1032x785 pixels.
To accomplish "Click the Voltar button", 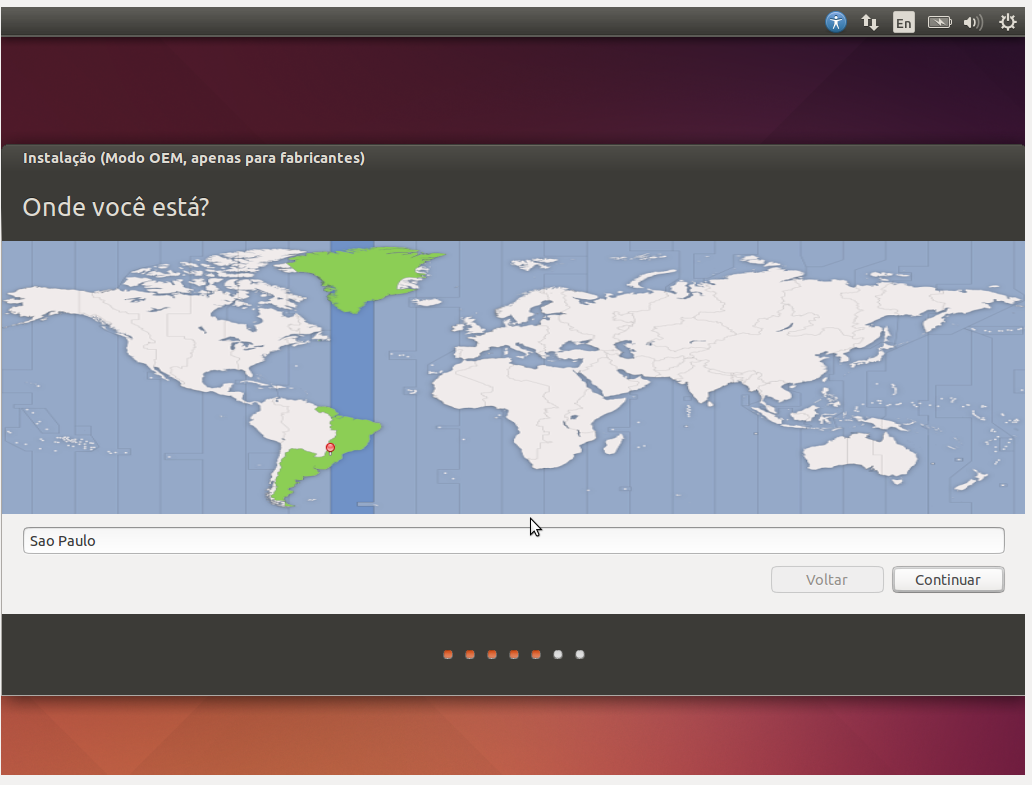I will [x=827, y=580].
